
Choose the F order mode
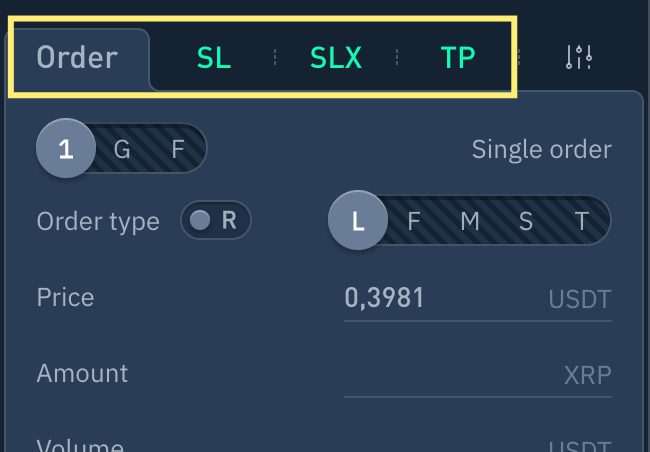(x=178, y=150)
